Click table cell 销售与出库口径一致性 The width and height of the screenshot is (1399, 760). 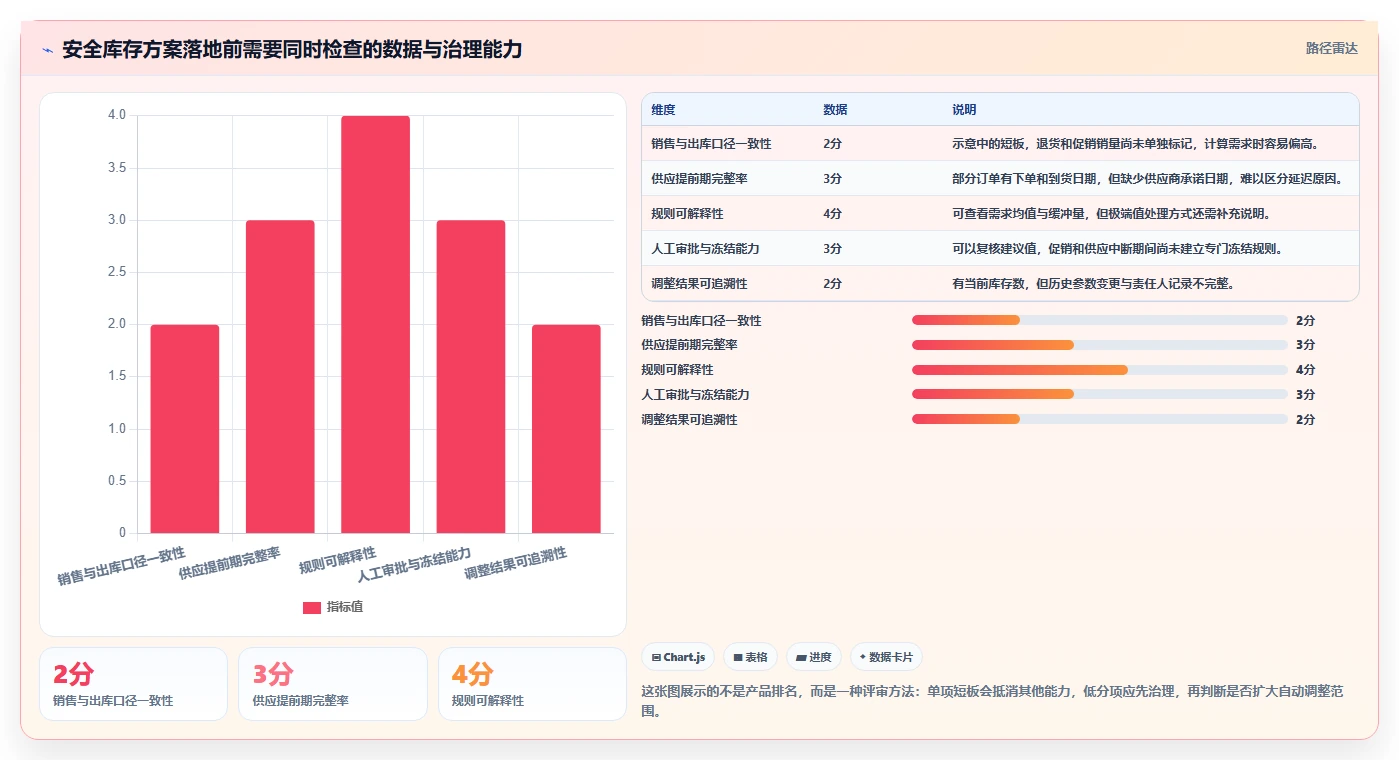[711, 144]
